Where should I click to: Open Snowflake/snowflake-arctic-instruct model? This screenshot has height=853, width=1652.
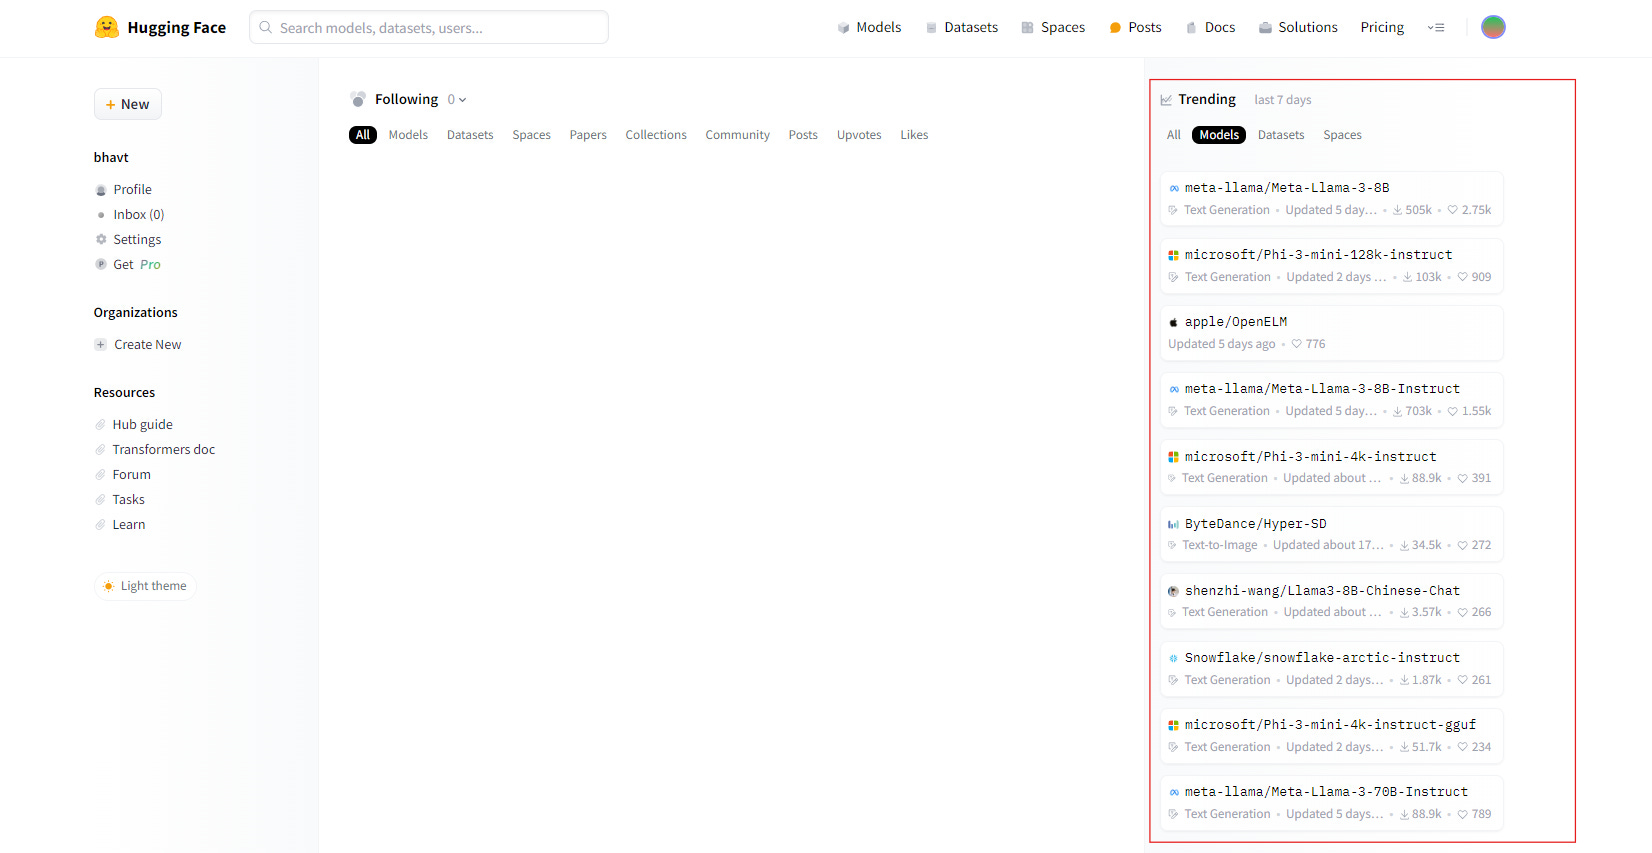point(1332,668)
